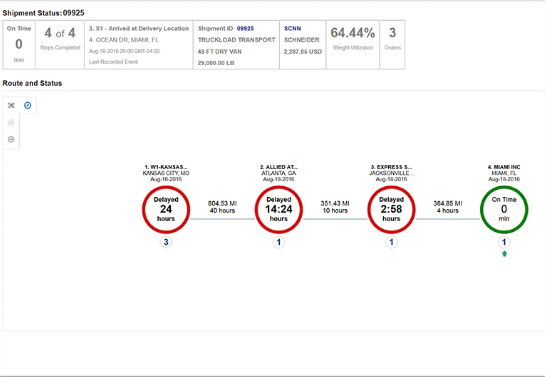Select the blue compass control icon
Viewport: 545px width, 377px height.
coord(27,105)
